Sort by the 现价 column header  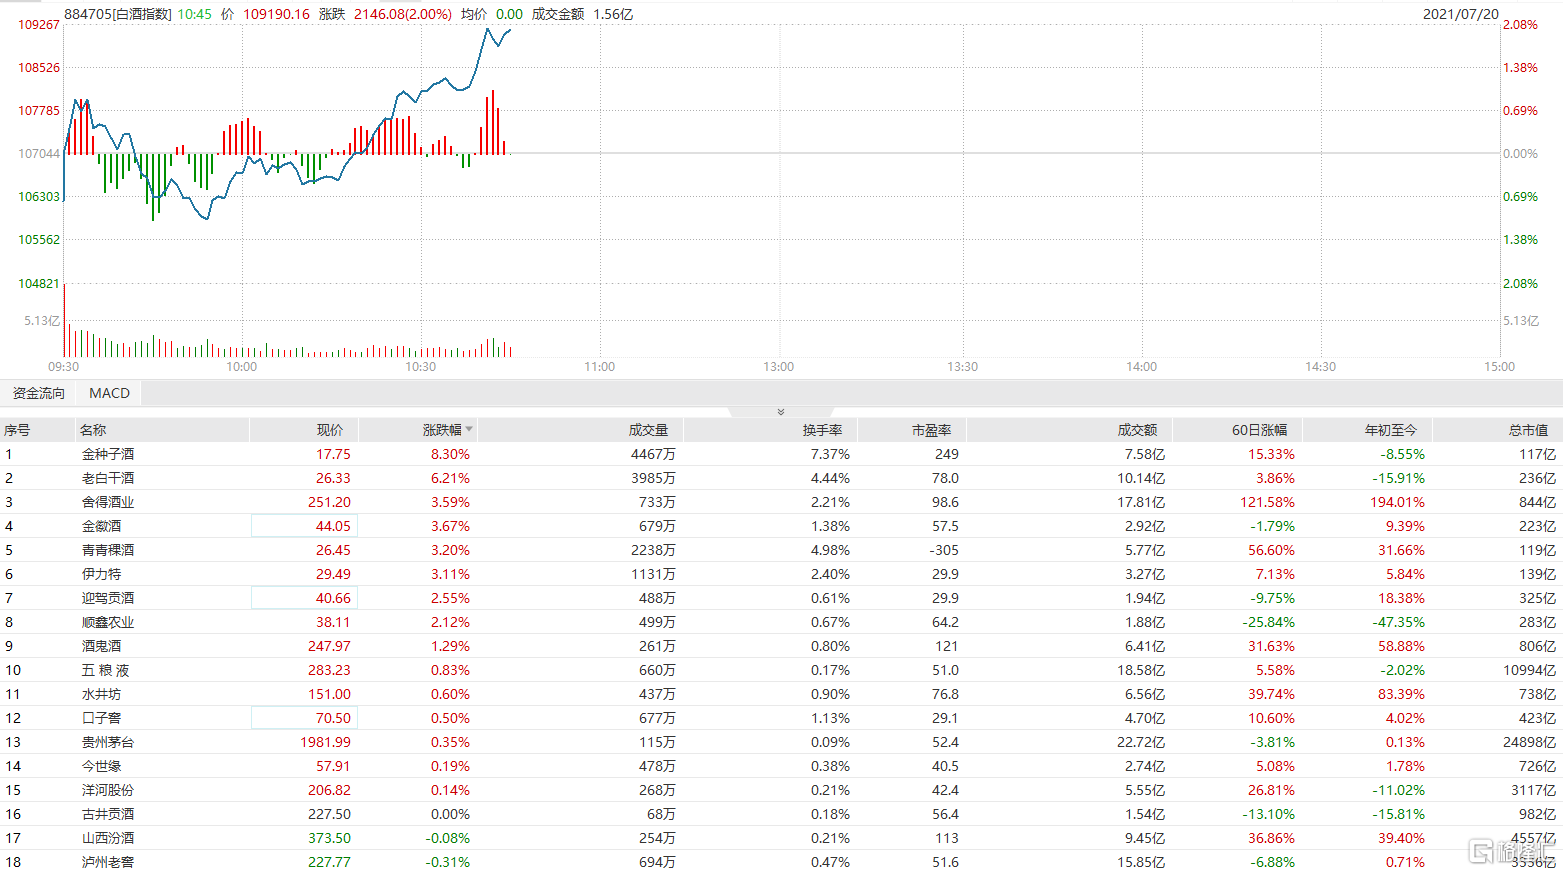click(330, 430)
